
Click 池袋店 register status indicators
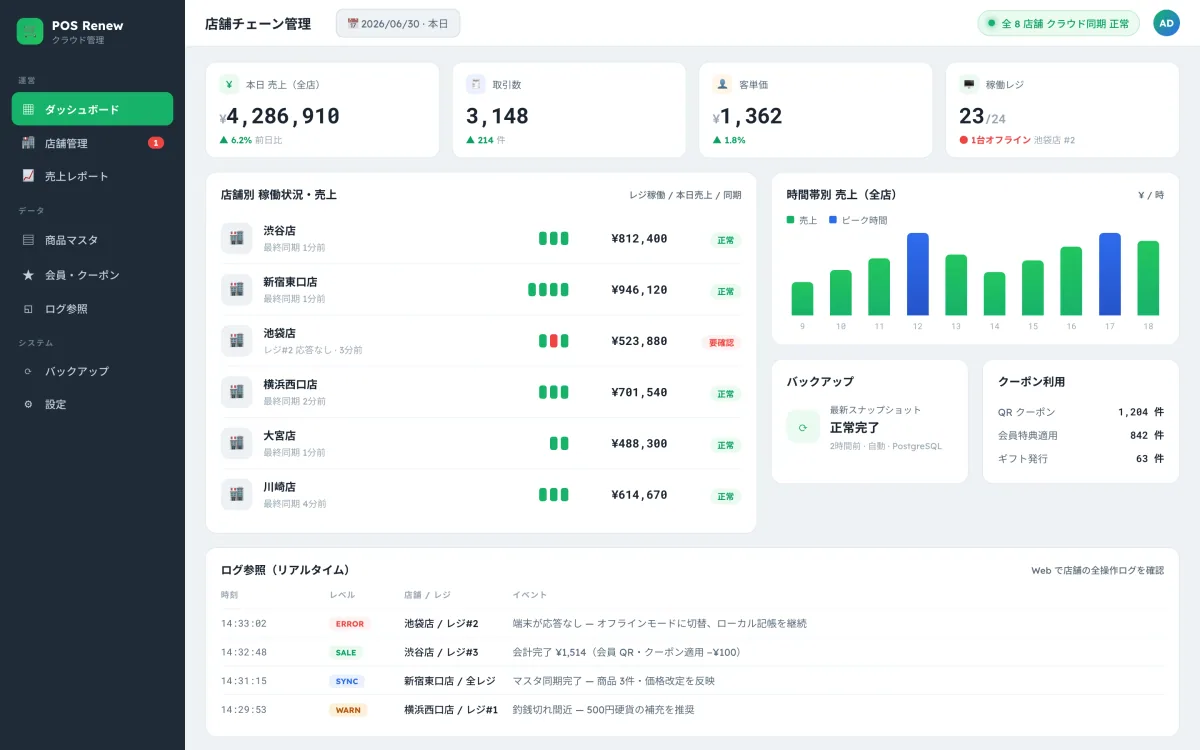point(554,341)
